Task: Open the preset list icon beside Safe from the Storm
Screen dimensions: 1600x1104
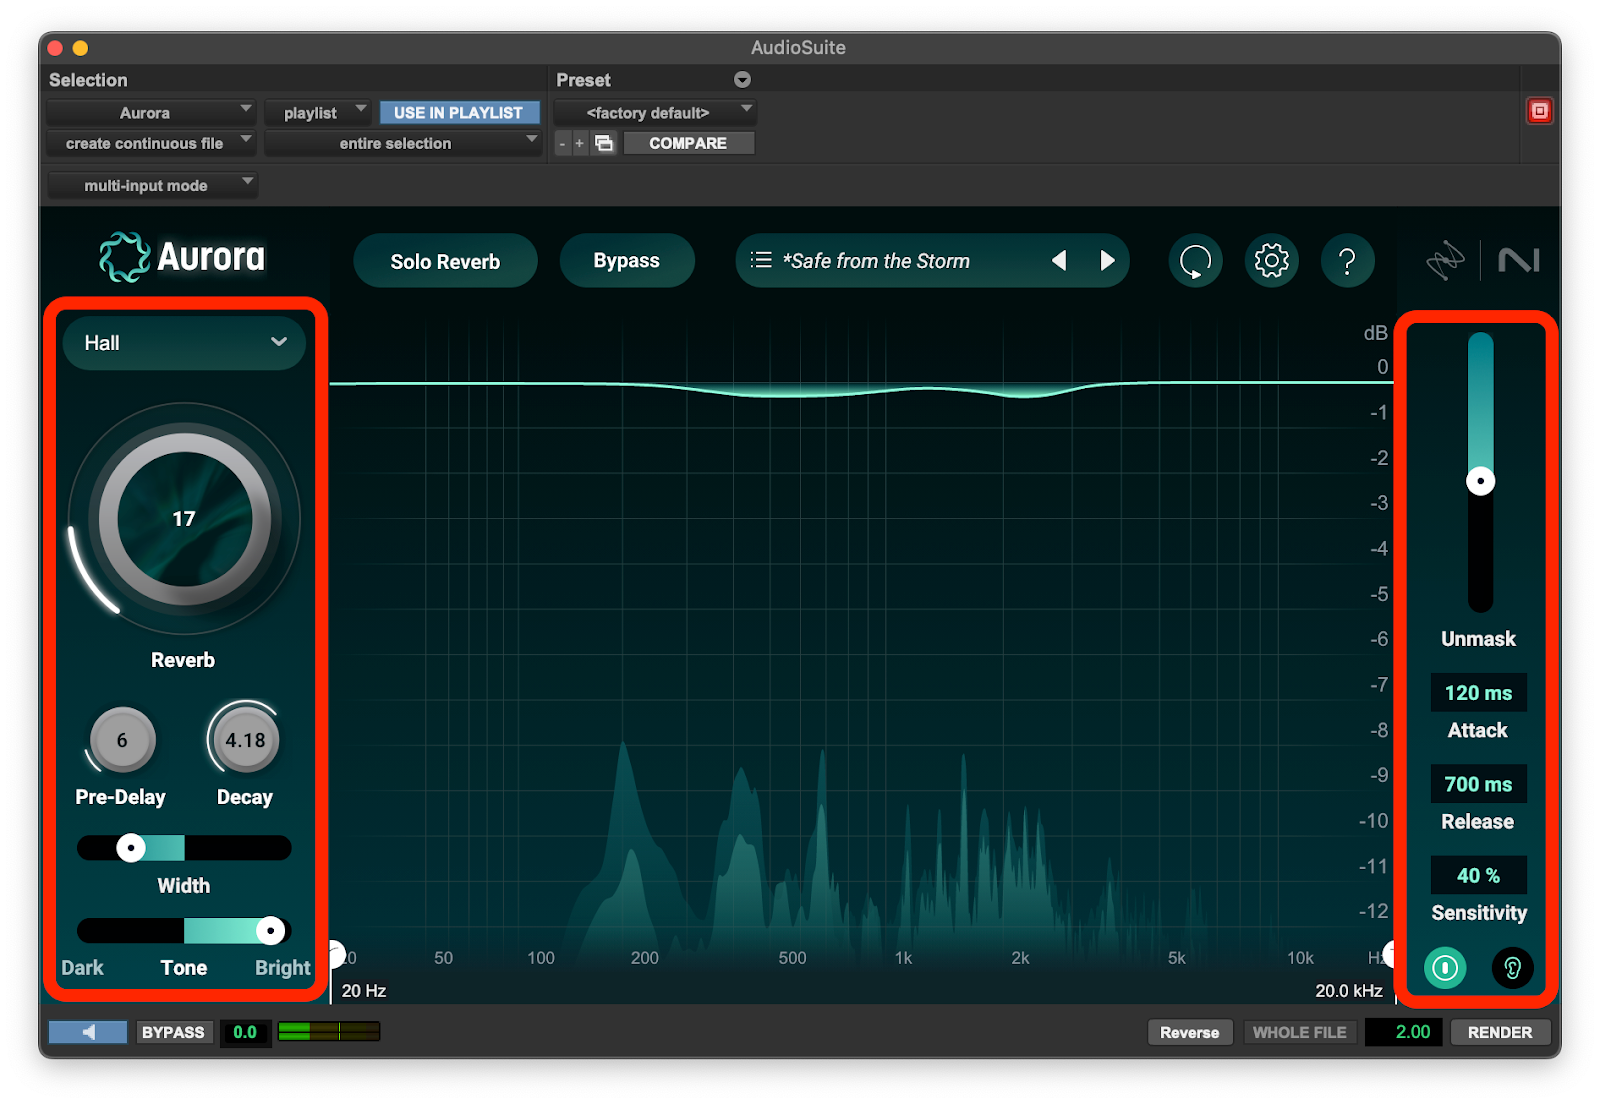Action: 761,260
